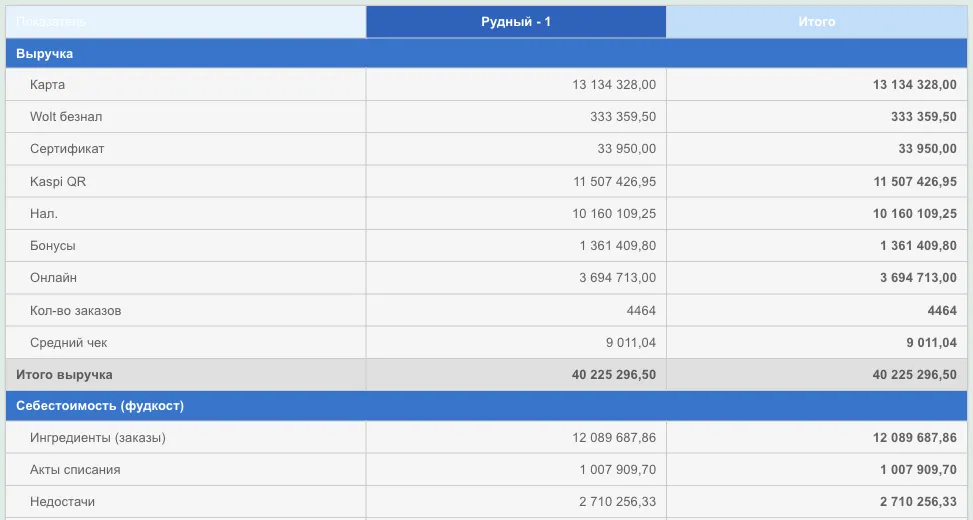Click the Онлайн row label

53,277
